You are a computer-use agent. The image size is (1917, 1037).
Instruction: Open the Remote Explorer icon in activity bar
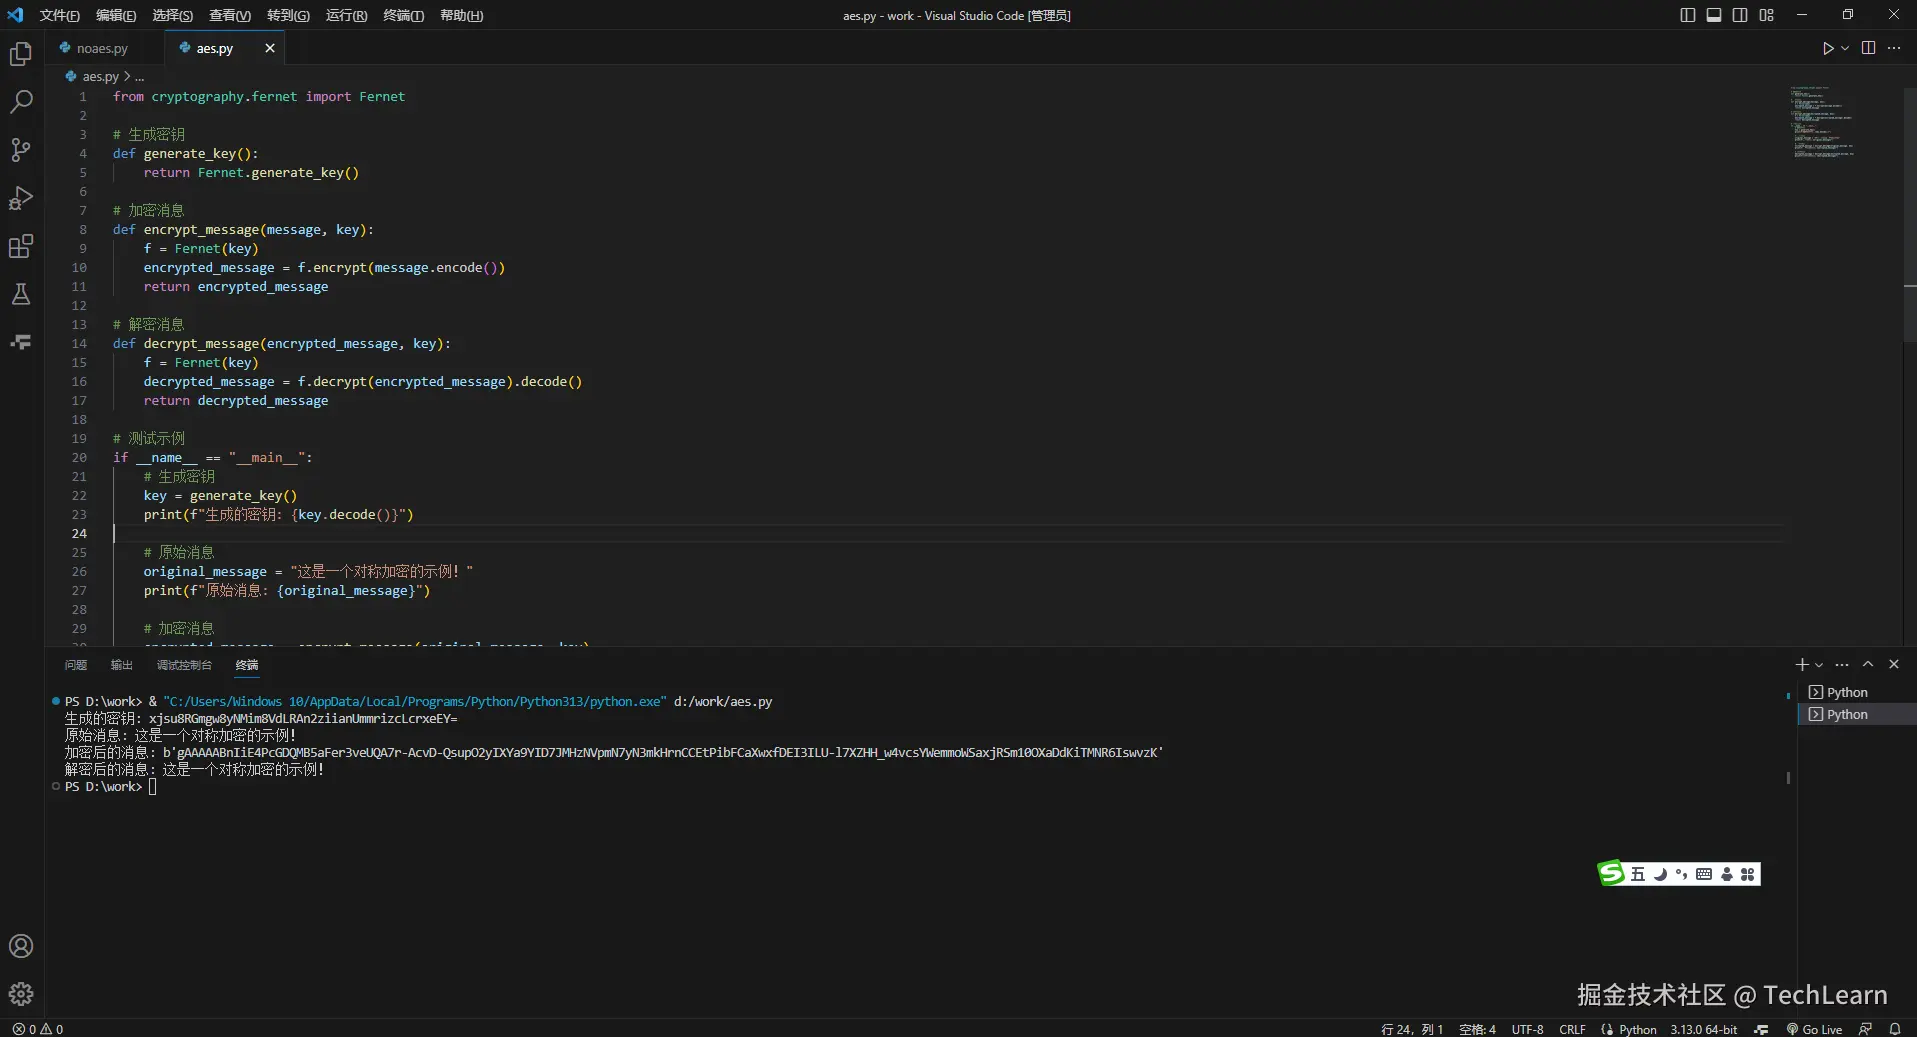(21, 342)
